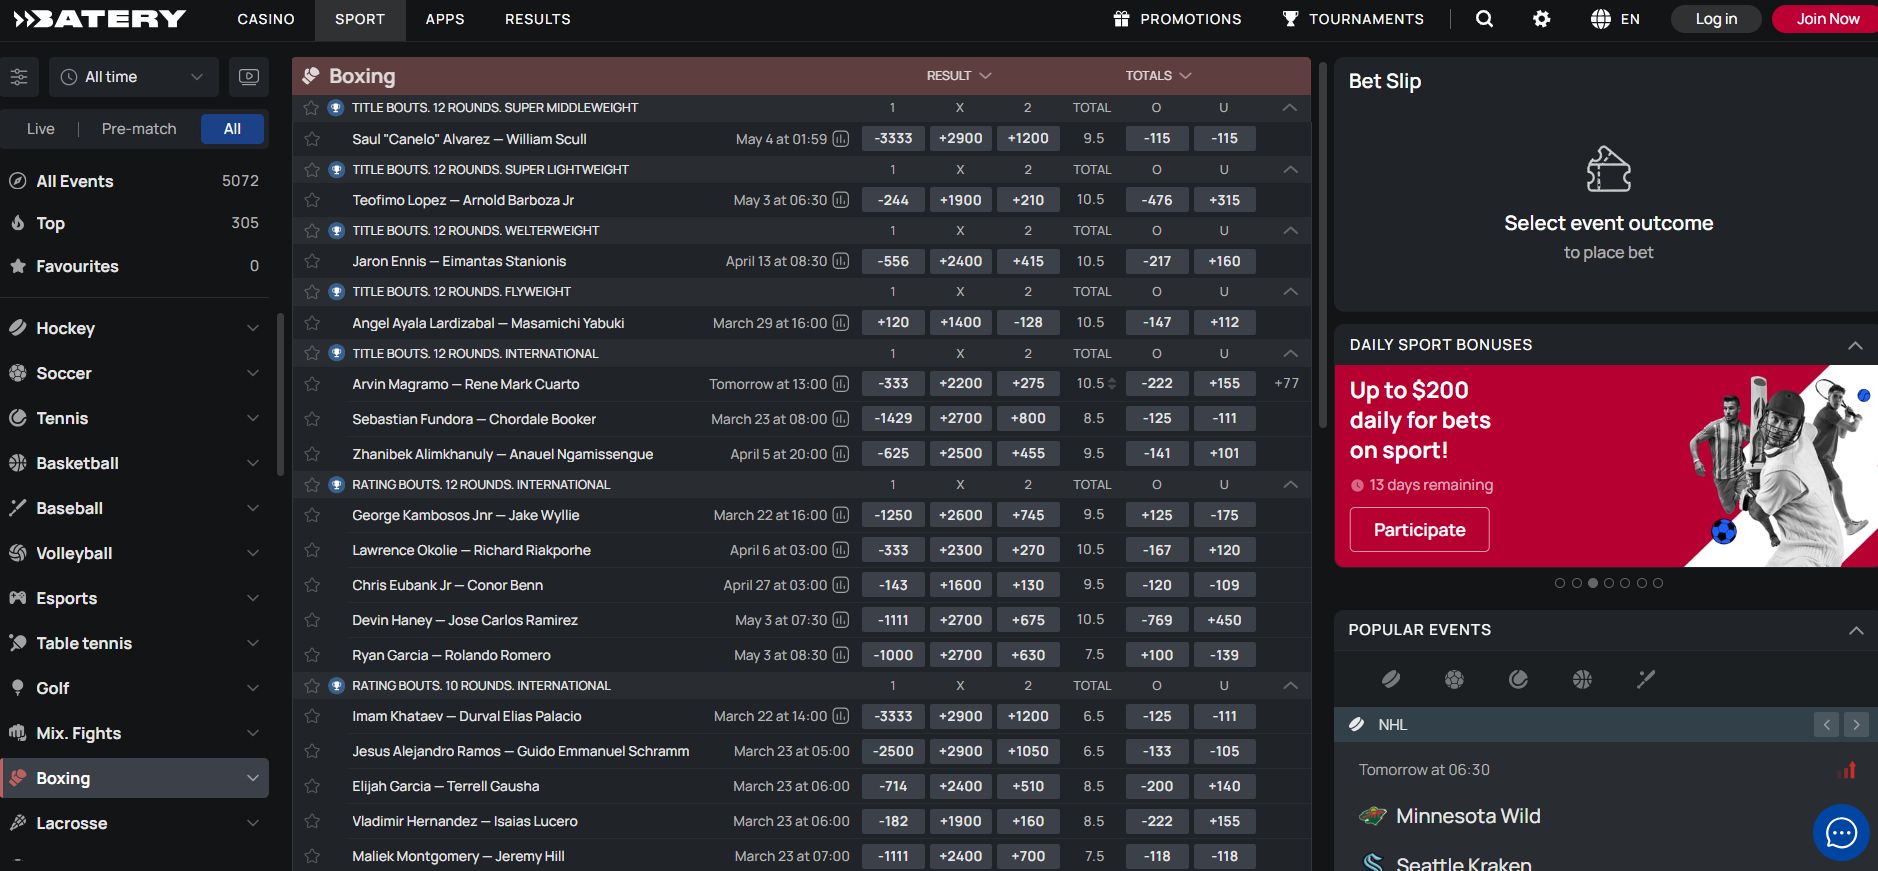Image resolution: width=1878 pixels, height=871 pixels.
Task: Favourite the Jaron Ennis bout
Action: [x=312, y=261]
